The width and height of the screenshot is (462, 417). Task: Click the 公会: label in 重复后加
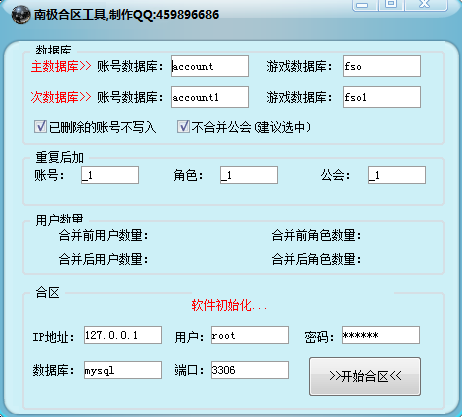coord(335,175)
